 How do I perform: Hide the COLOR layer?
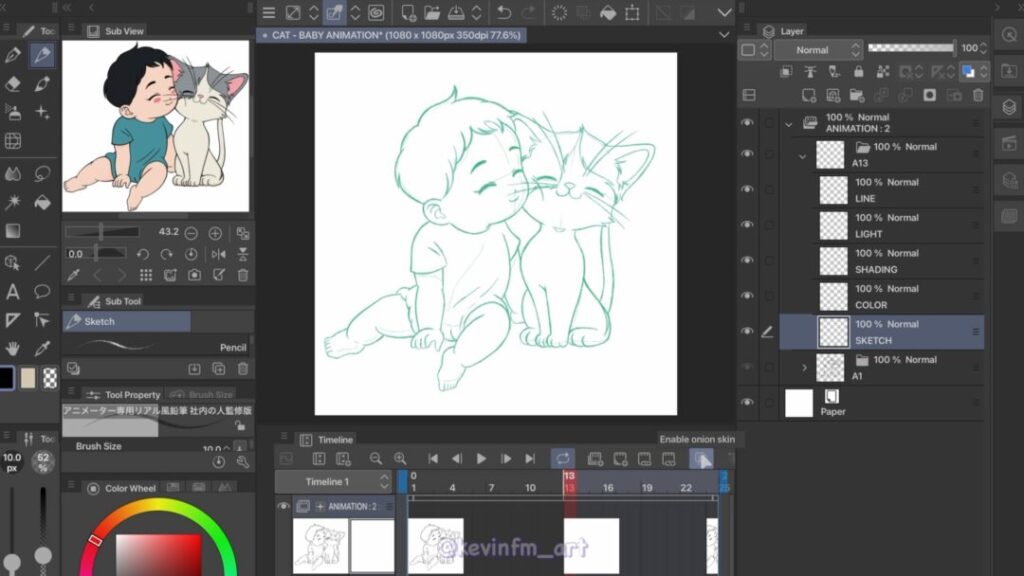(747, 296)
